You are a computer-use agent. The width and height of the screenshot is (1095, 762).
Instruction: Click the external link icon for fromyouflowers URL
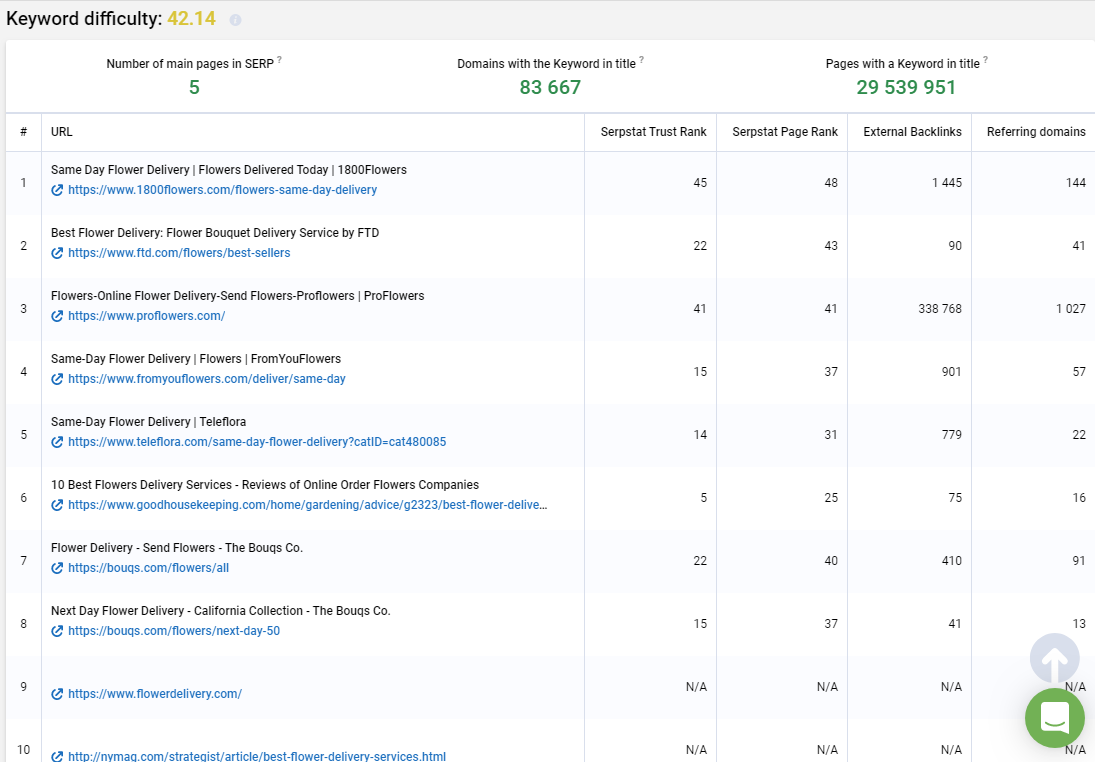[x=57, y=379]
